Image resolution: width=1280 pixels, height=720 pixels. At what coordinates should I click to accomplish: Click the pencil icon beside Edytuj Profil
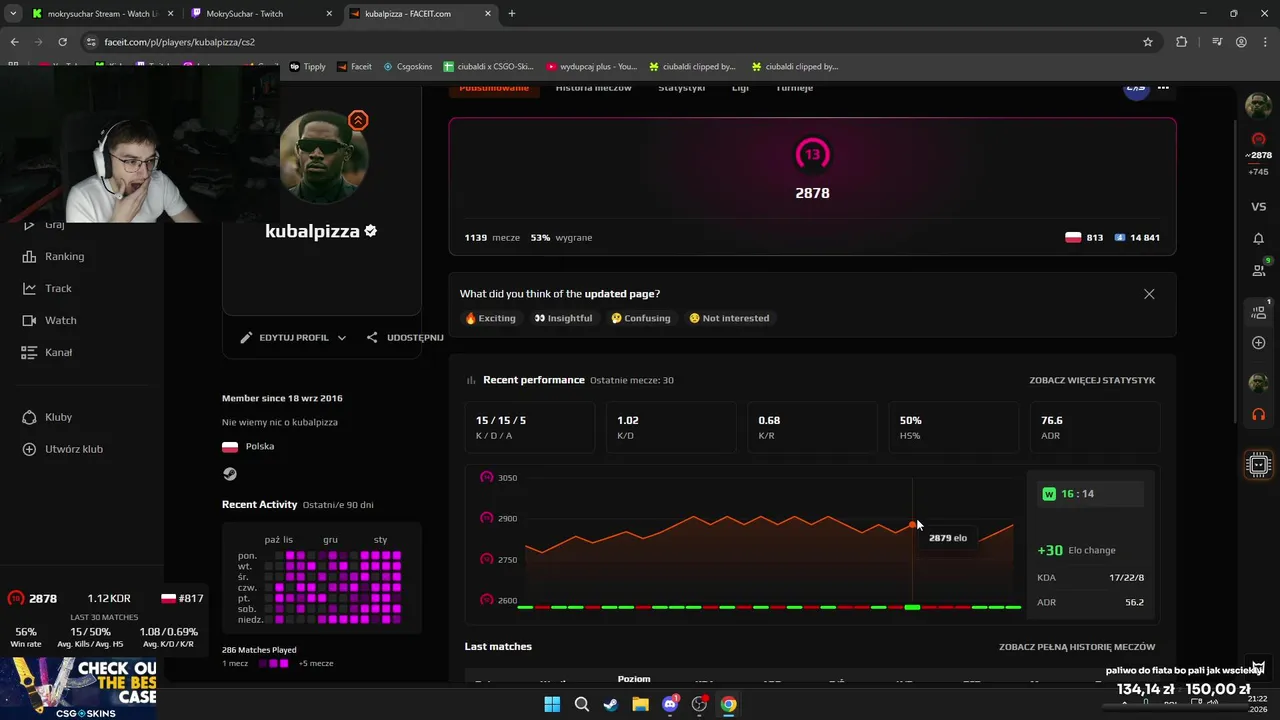(x=246, y=338)
